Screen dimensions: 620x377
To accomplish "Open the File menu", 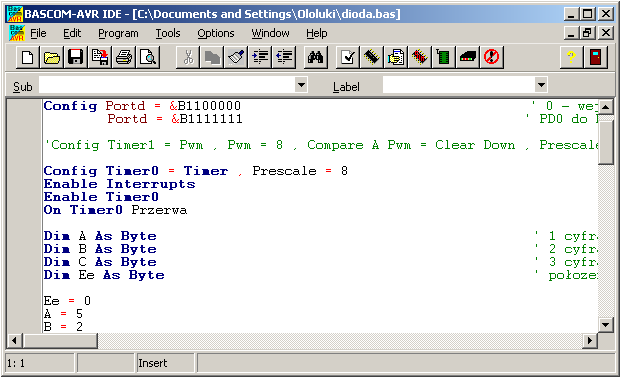I will point(38,34).
